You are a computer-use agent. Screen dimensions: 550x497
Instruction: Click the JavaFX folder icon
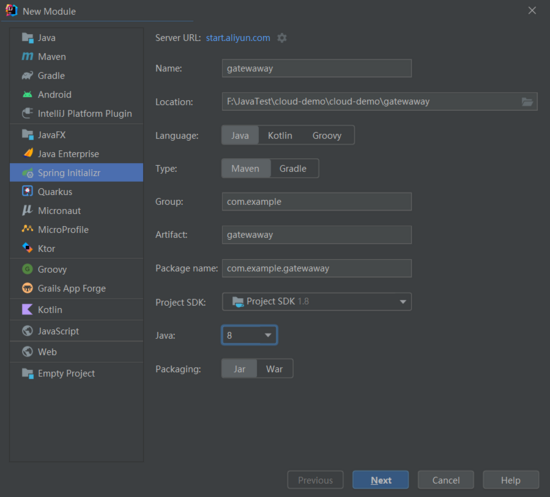pyautogui.click(x=27, y=135)
